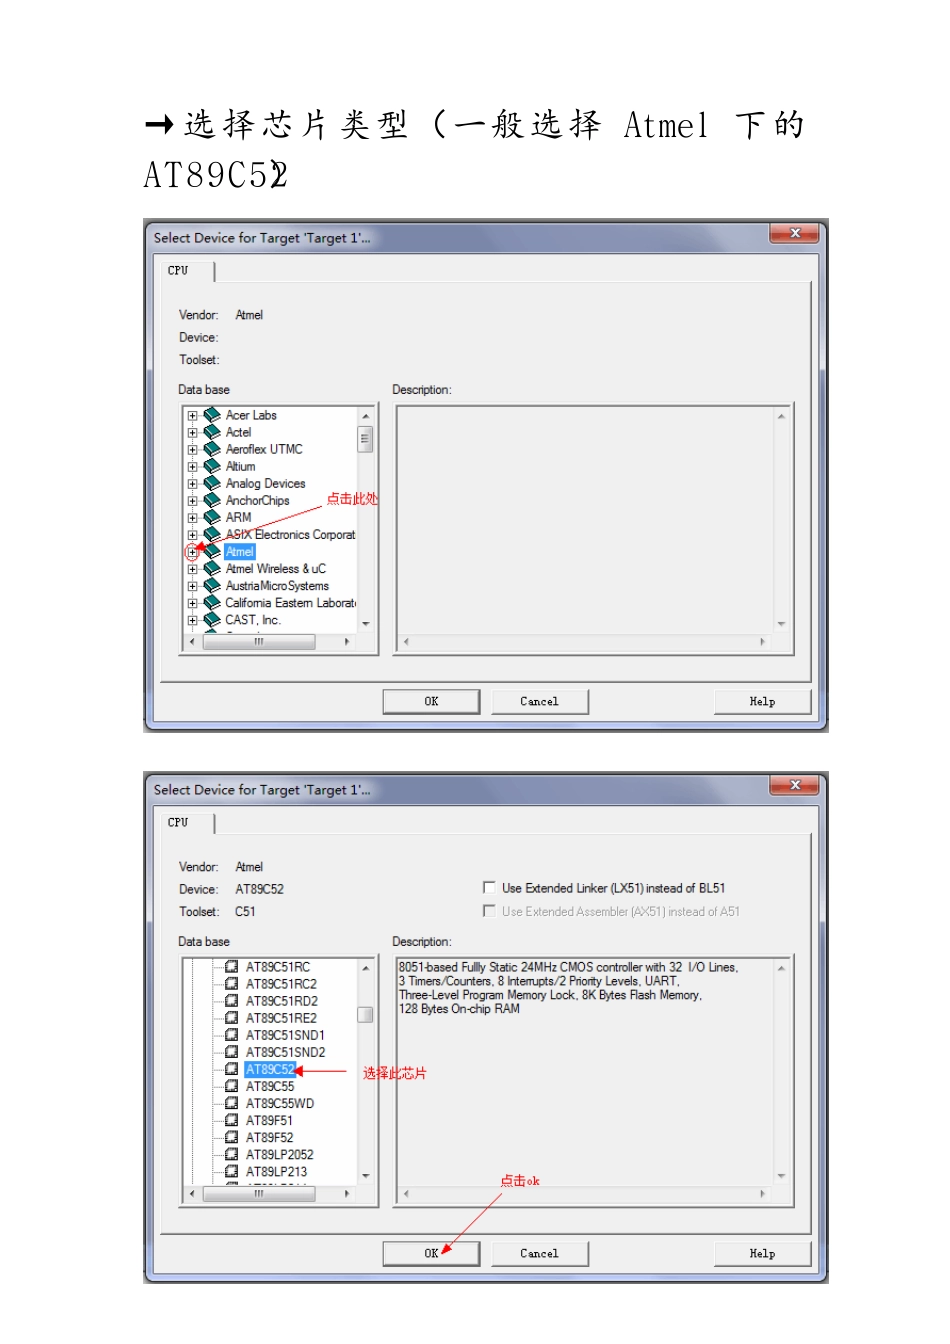Expand the Atmel vendor node
This screenshot has height=1344, width=950.
192,552
